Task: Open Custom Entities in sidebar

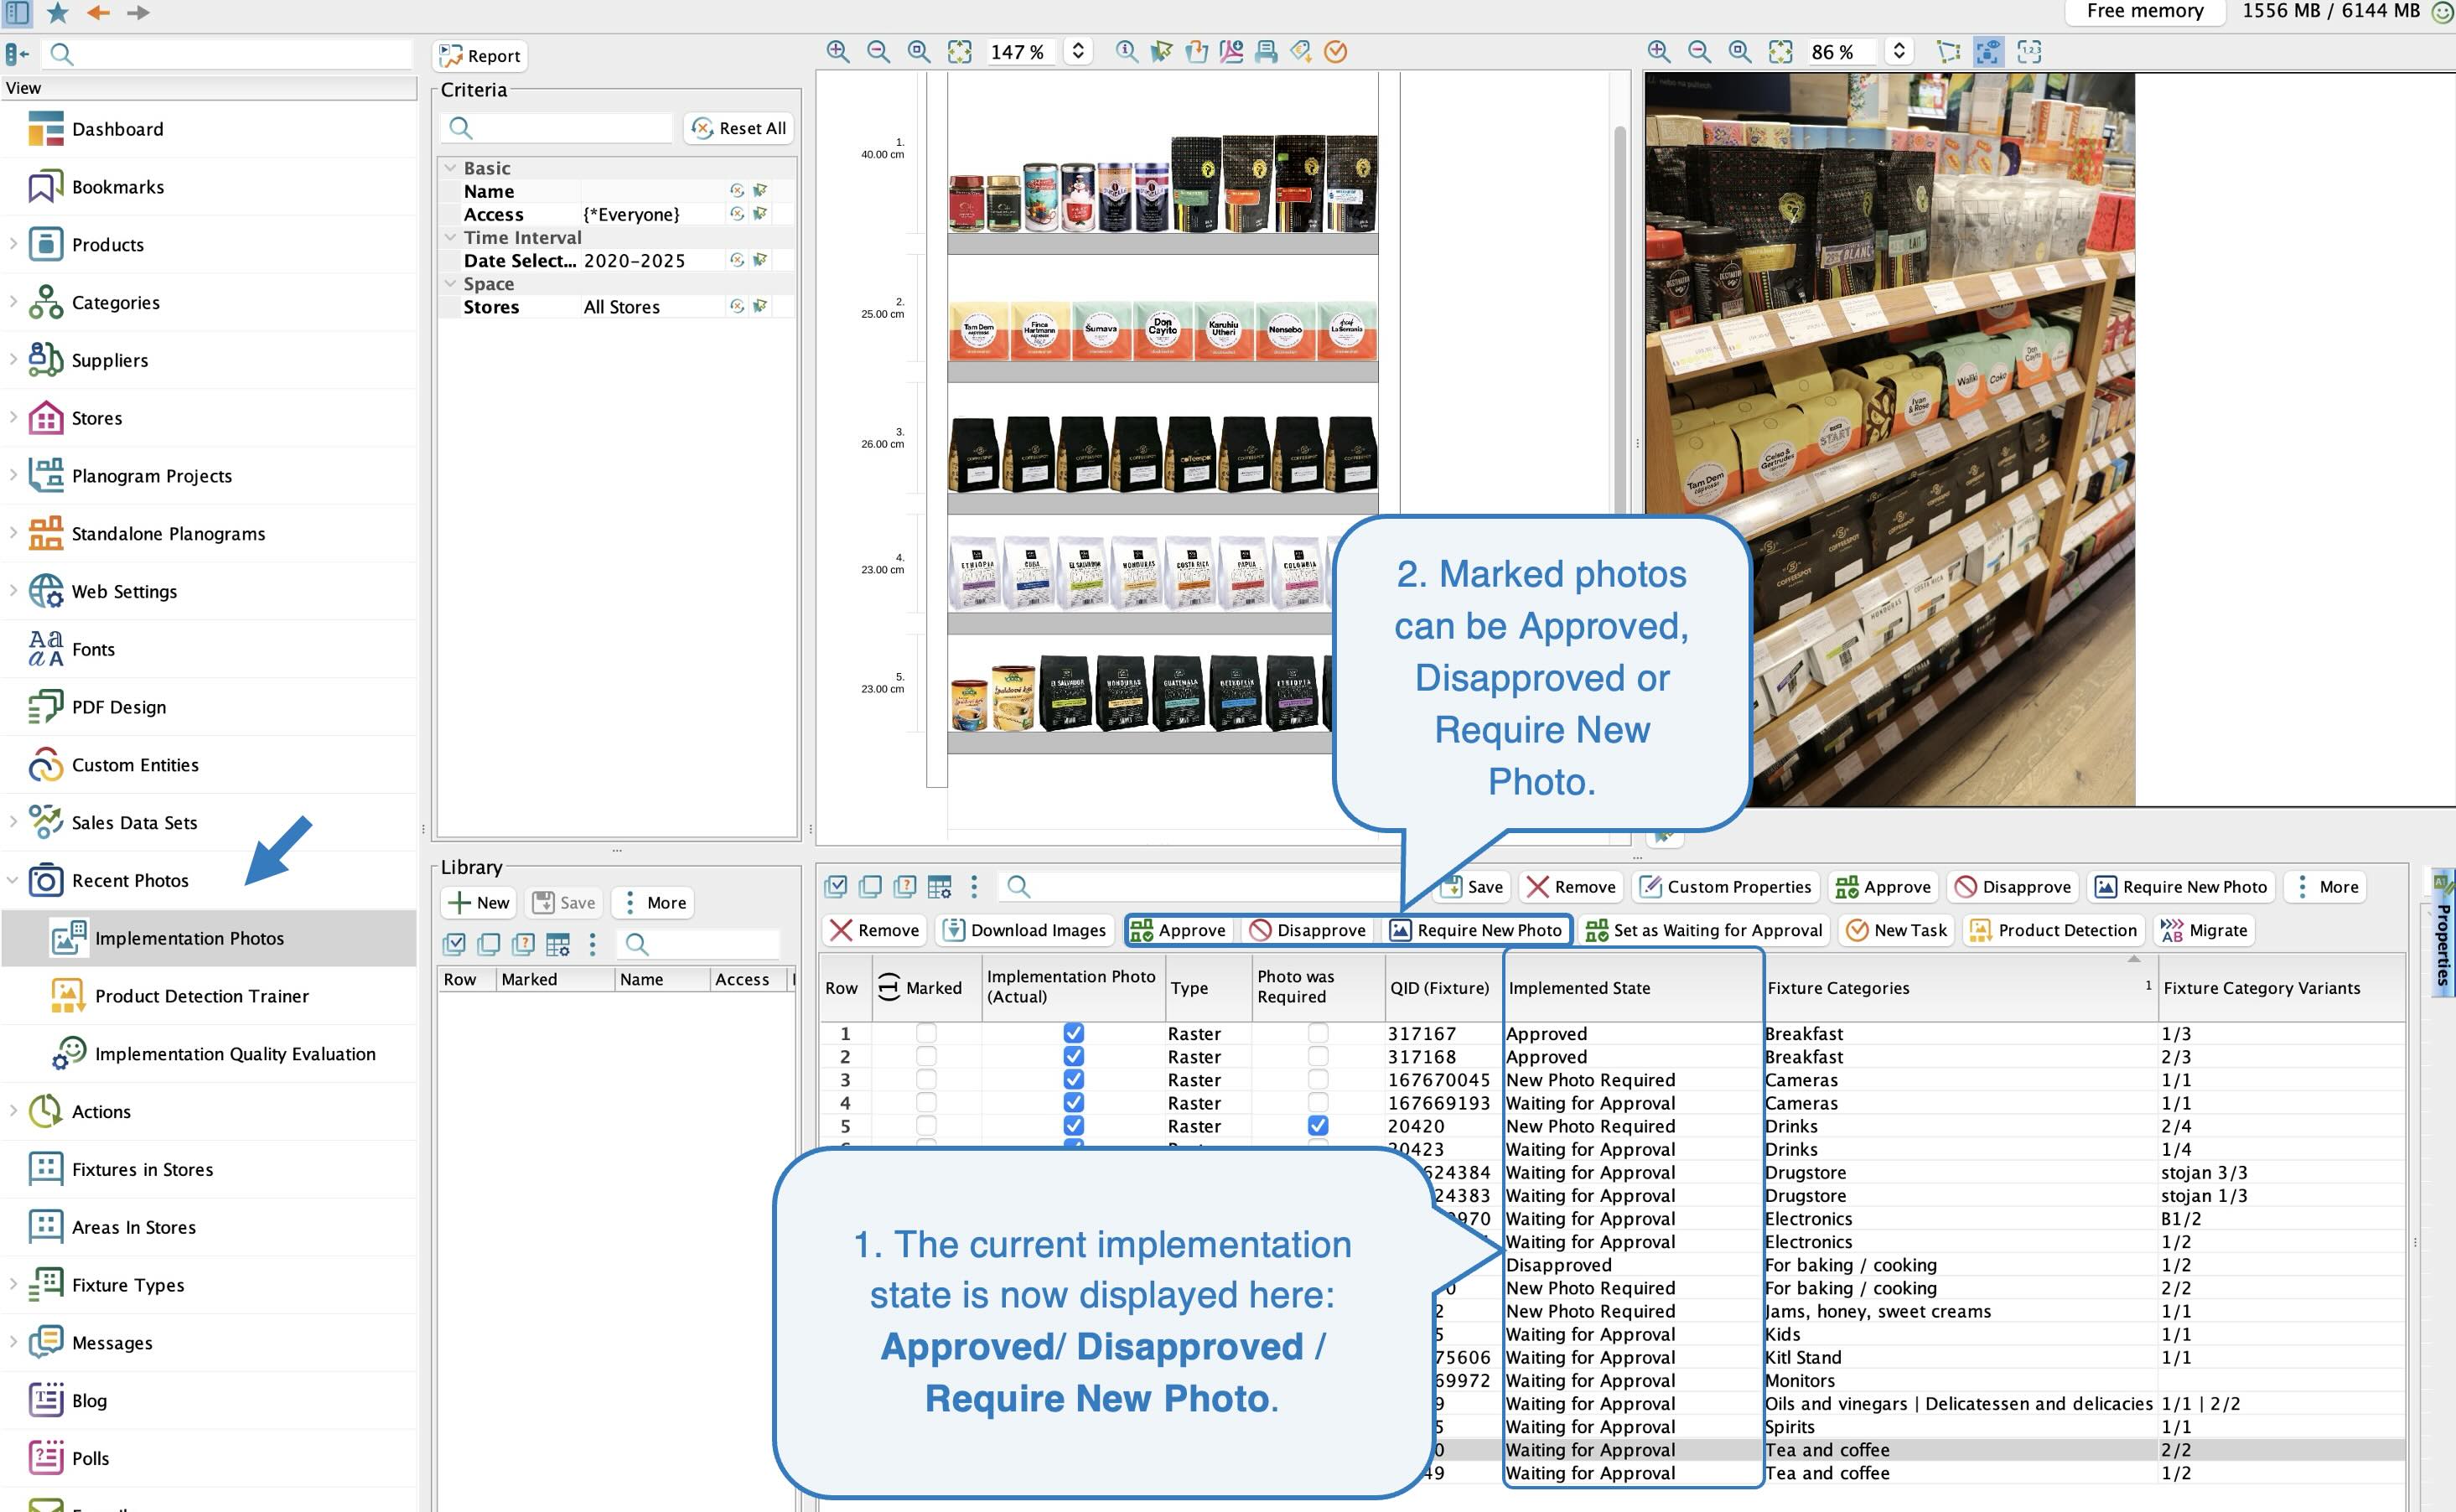Action: [134, 765]
